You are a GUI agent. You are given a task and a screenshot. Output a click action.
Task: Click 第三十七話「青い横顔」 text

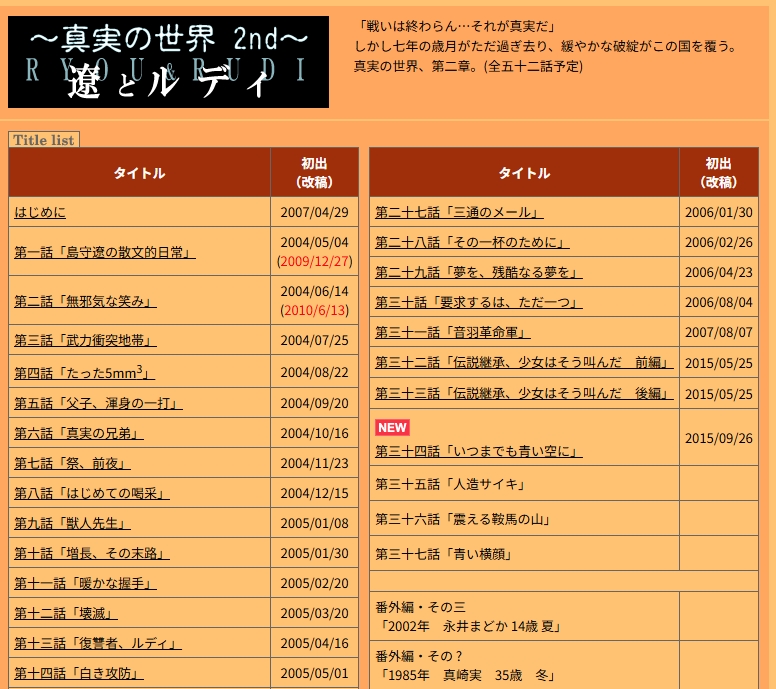(443, 554)
